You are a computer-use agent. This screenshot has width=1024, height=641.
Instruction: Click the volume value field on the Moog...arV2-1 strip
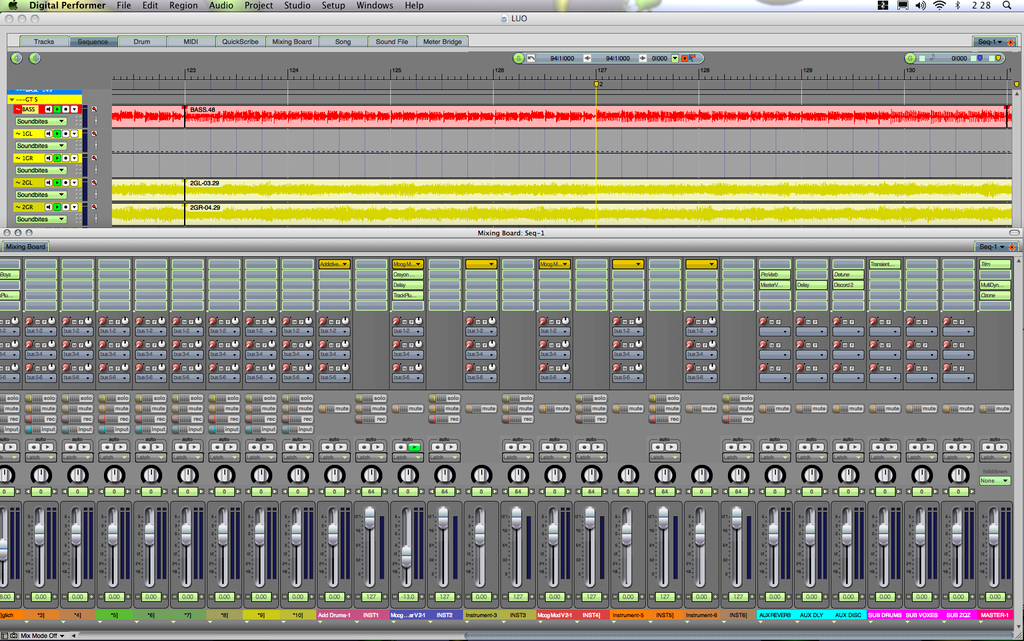pos(408,597)
